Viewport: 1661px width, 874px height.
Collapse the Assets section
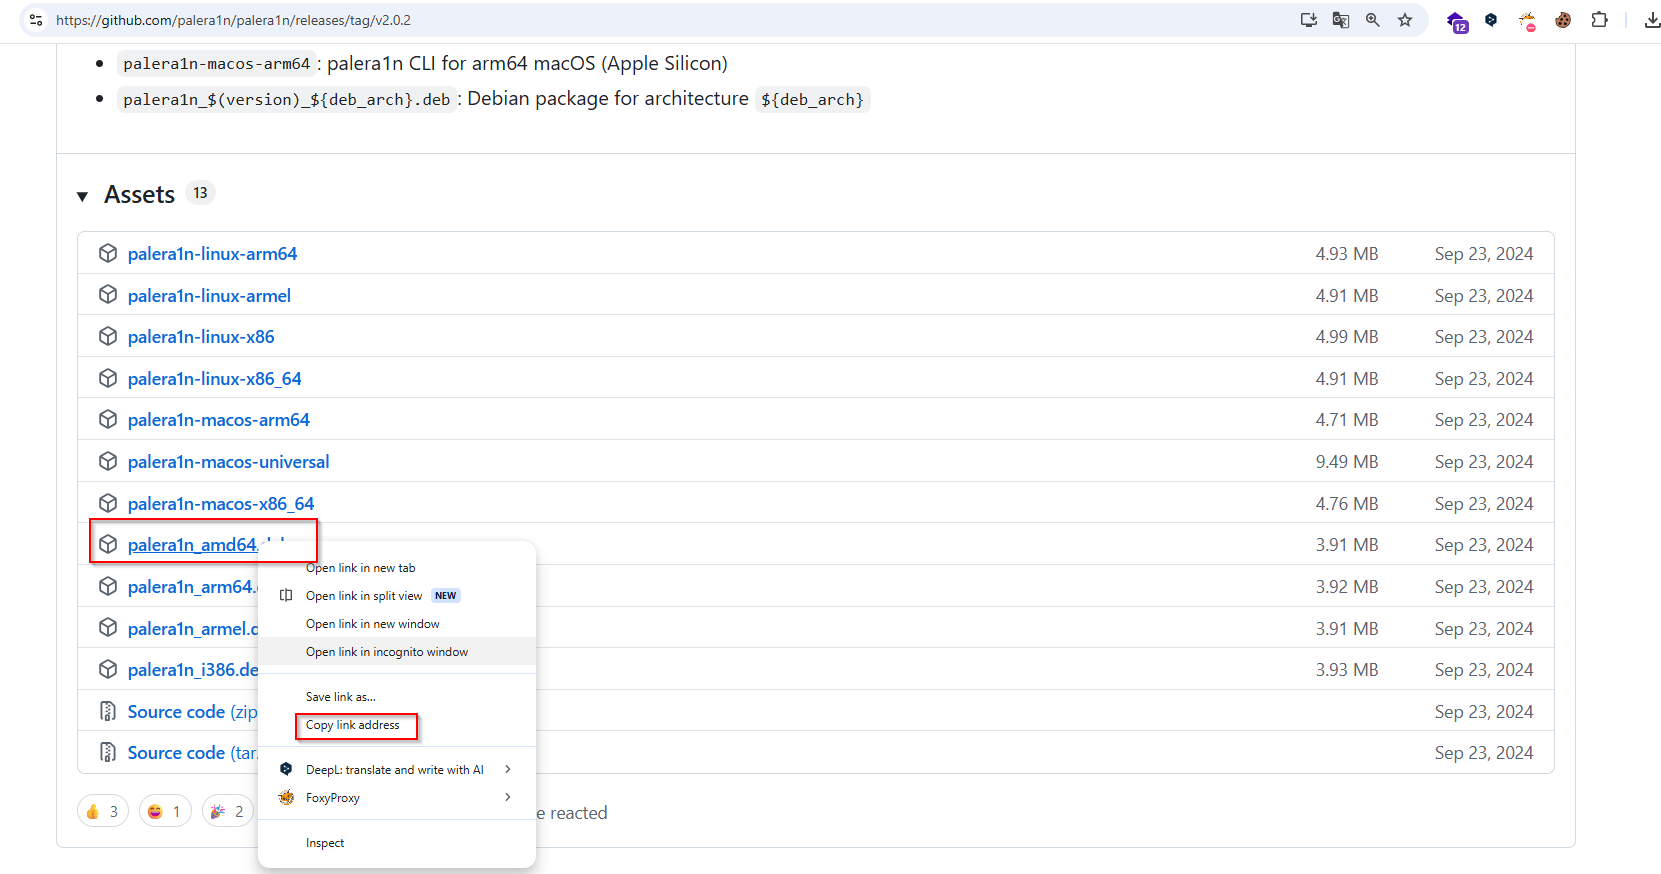click(83, 196)
